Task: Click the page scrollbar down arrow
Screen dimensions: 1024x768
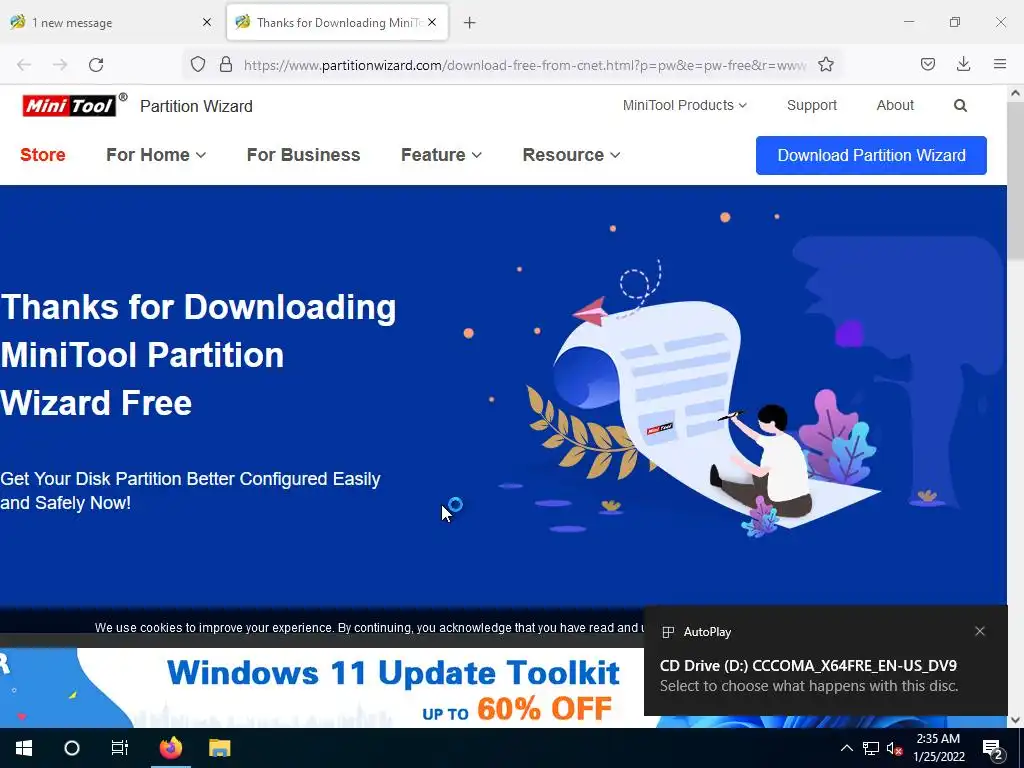Action: [1015, 720]
